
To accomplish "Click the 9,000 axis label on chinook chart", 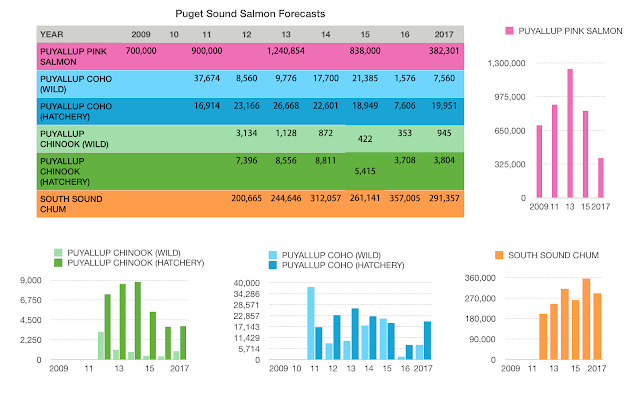I will point(31,280).
